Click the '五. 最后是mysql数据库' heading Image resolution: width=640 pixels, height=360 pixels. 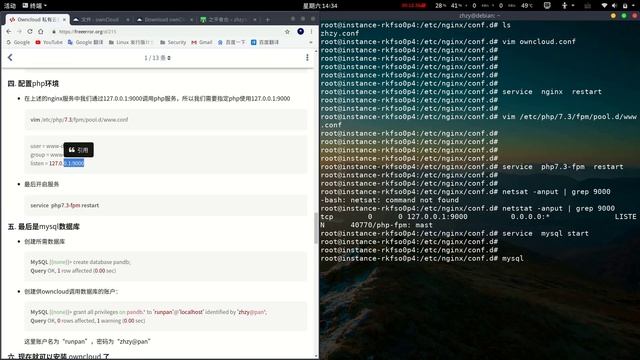(x=44, y=227)
